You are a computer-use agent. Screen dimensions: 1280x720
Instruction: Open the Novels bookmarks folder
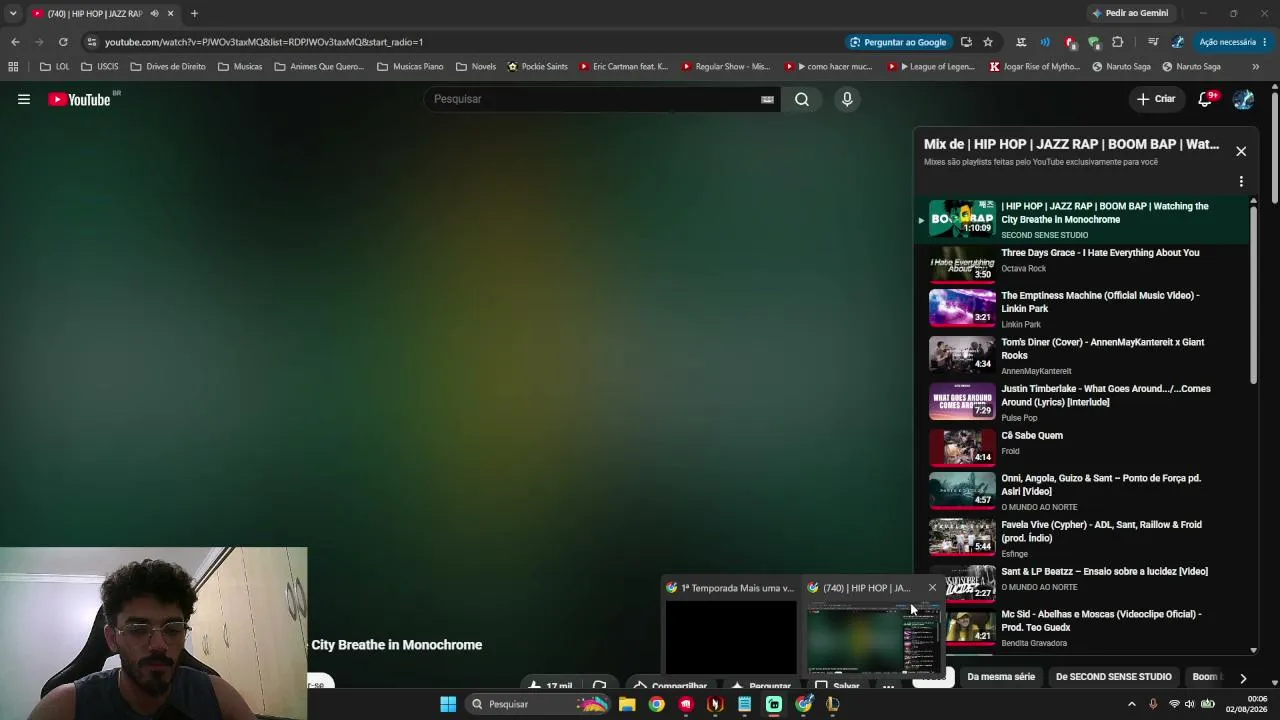(x=475, y=67)
